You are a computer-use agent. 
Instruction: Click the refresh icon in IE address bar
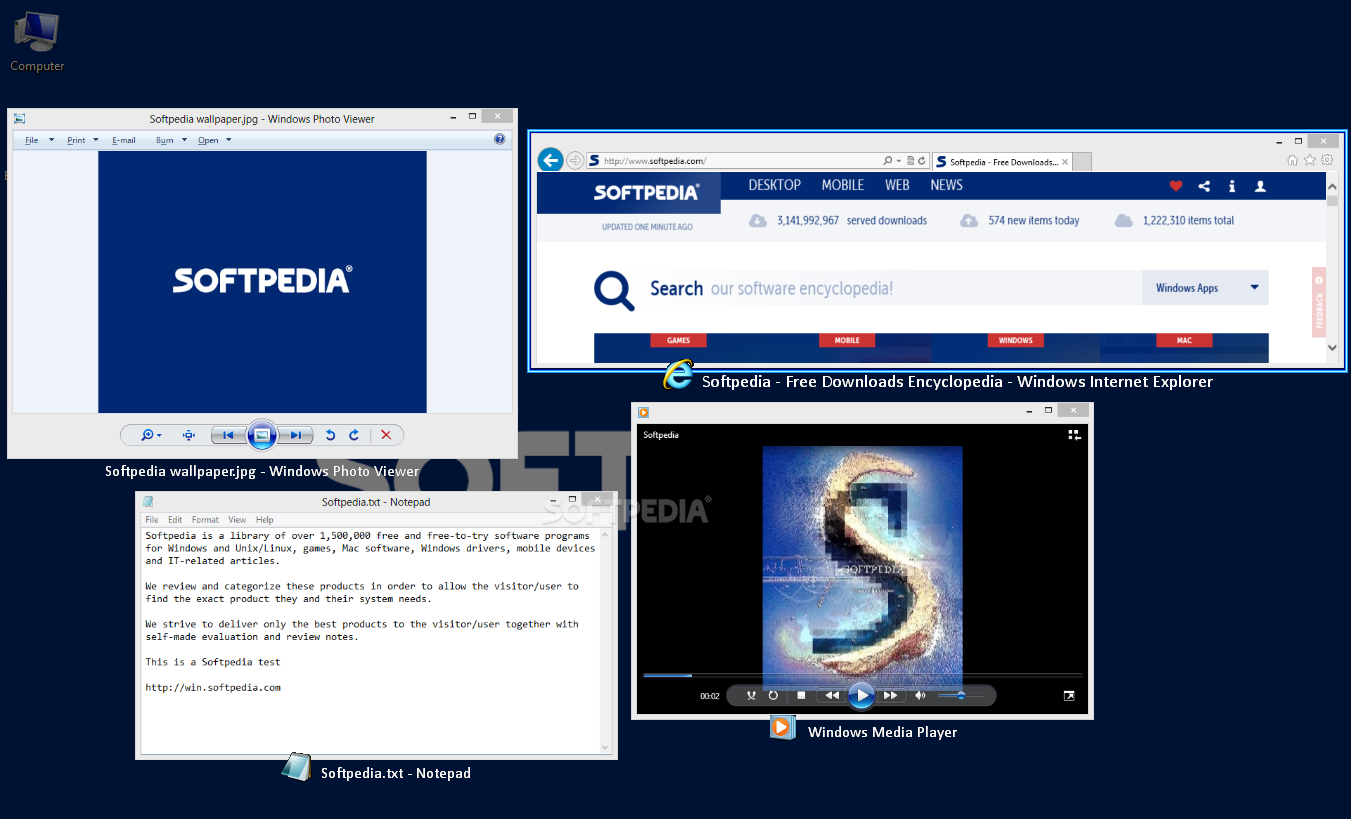921,161
